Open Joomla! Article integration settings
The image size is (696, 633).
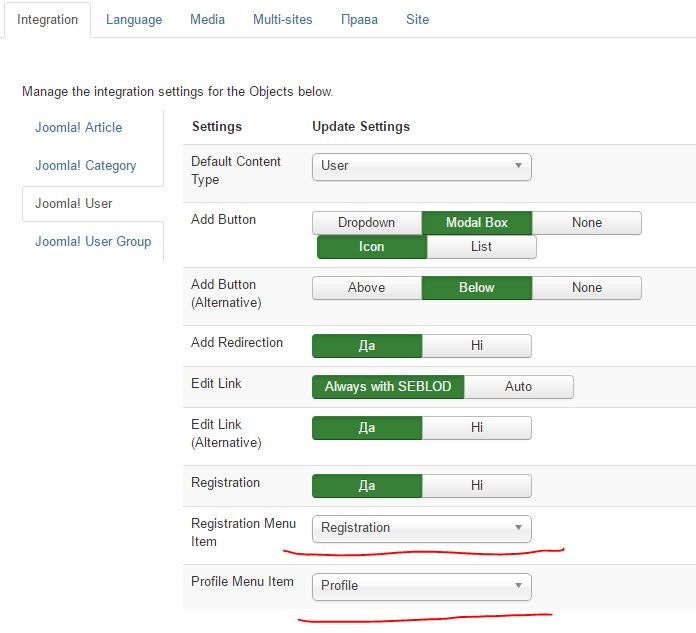click(x=79, y=127)
